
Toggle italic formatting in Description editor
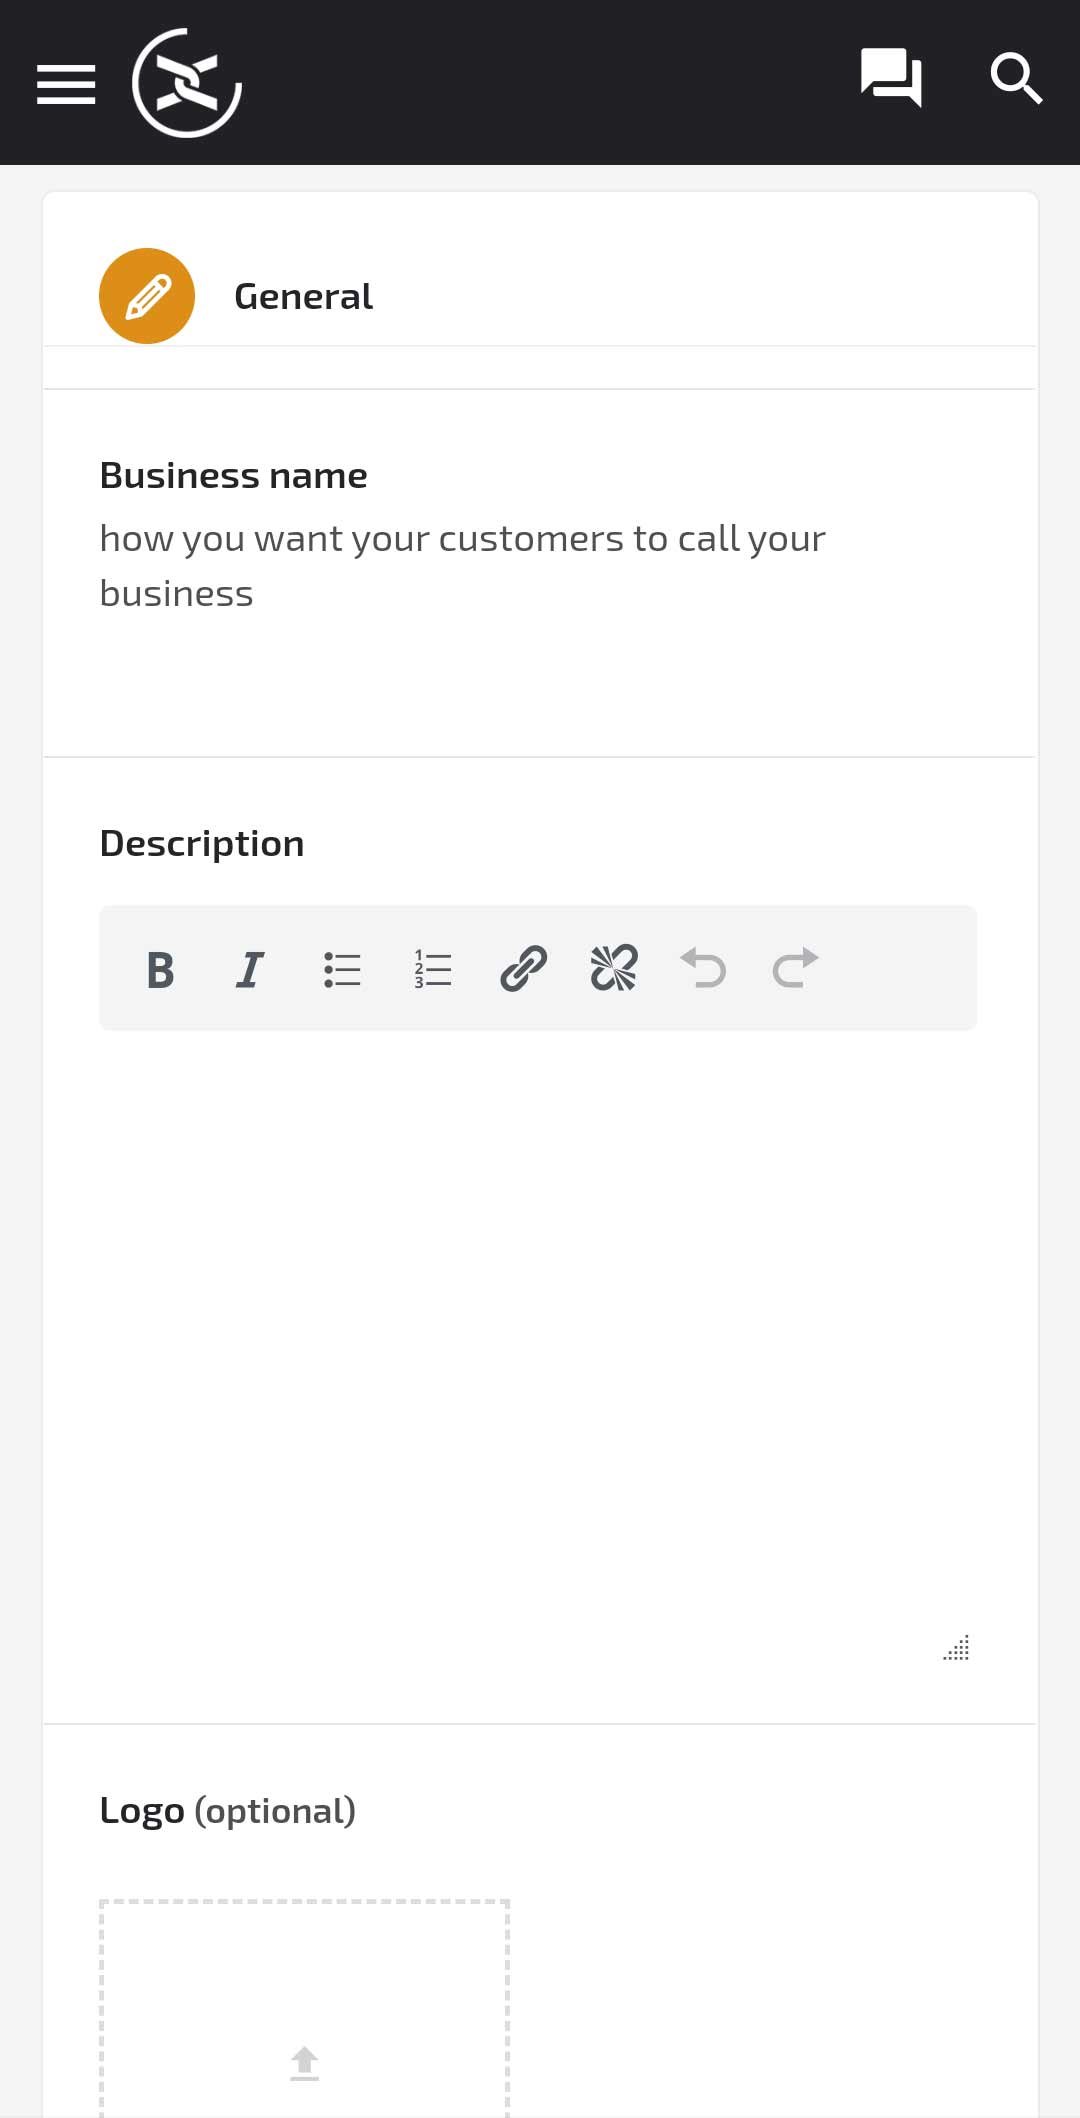click(250, 969)
